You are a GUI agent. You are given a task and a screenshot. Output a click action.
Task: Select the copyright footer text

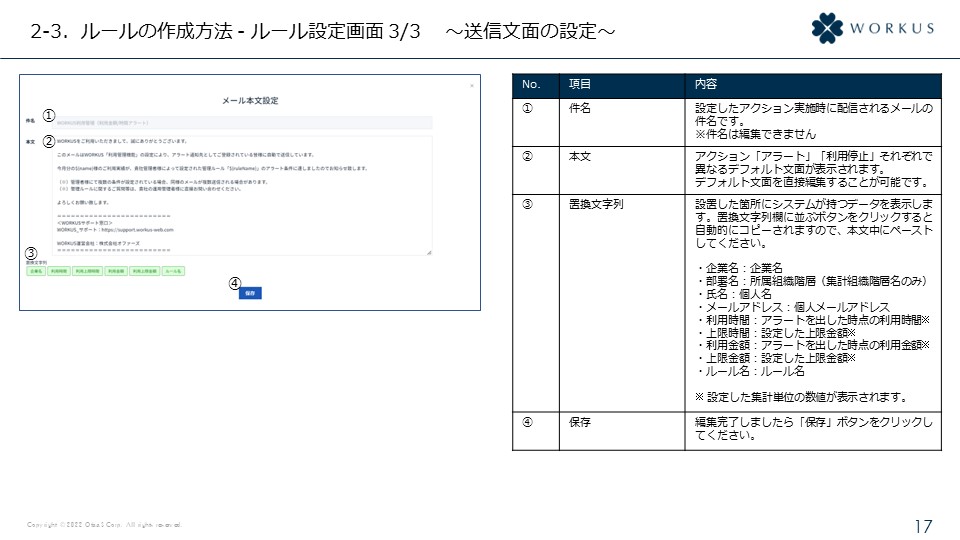(x=104, y=525)
